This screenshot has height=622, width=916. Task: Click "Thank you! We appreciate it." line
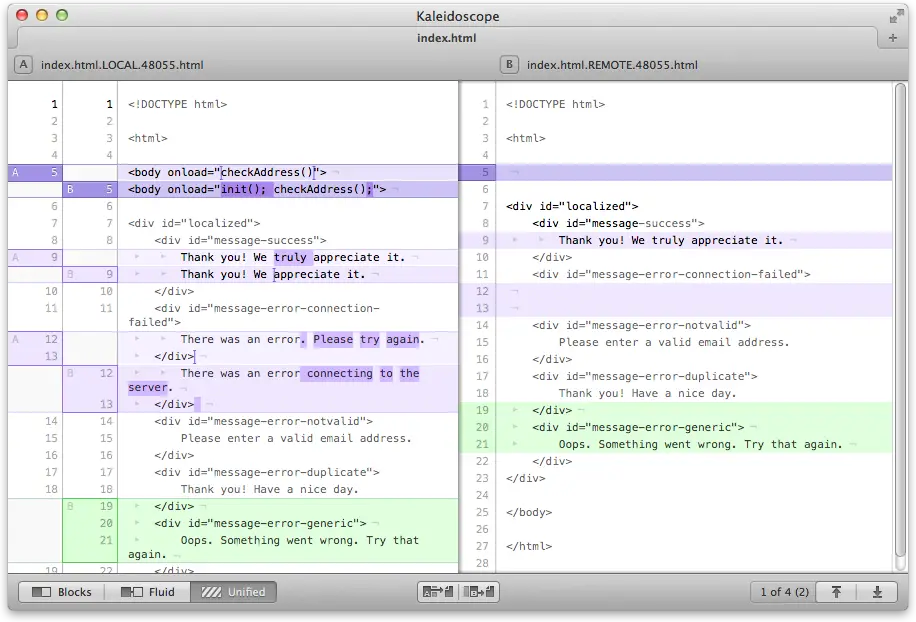coord(273,274)
